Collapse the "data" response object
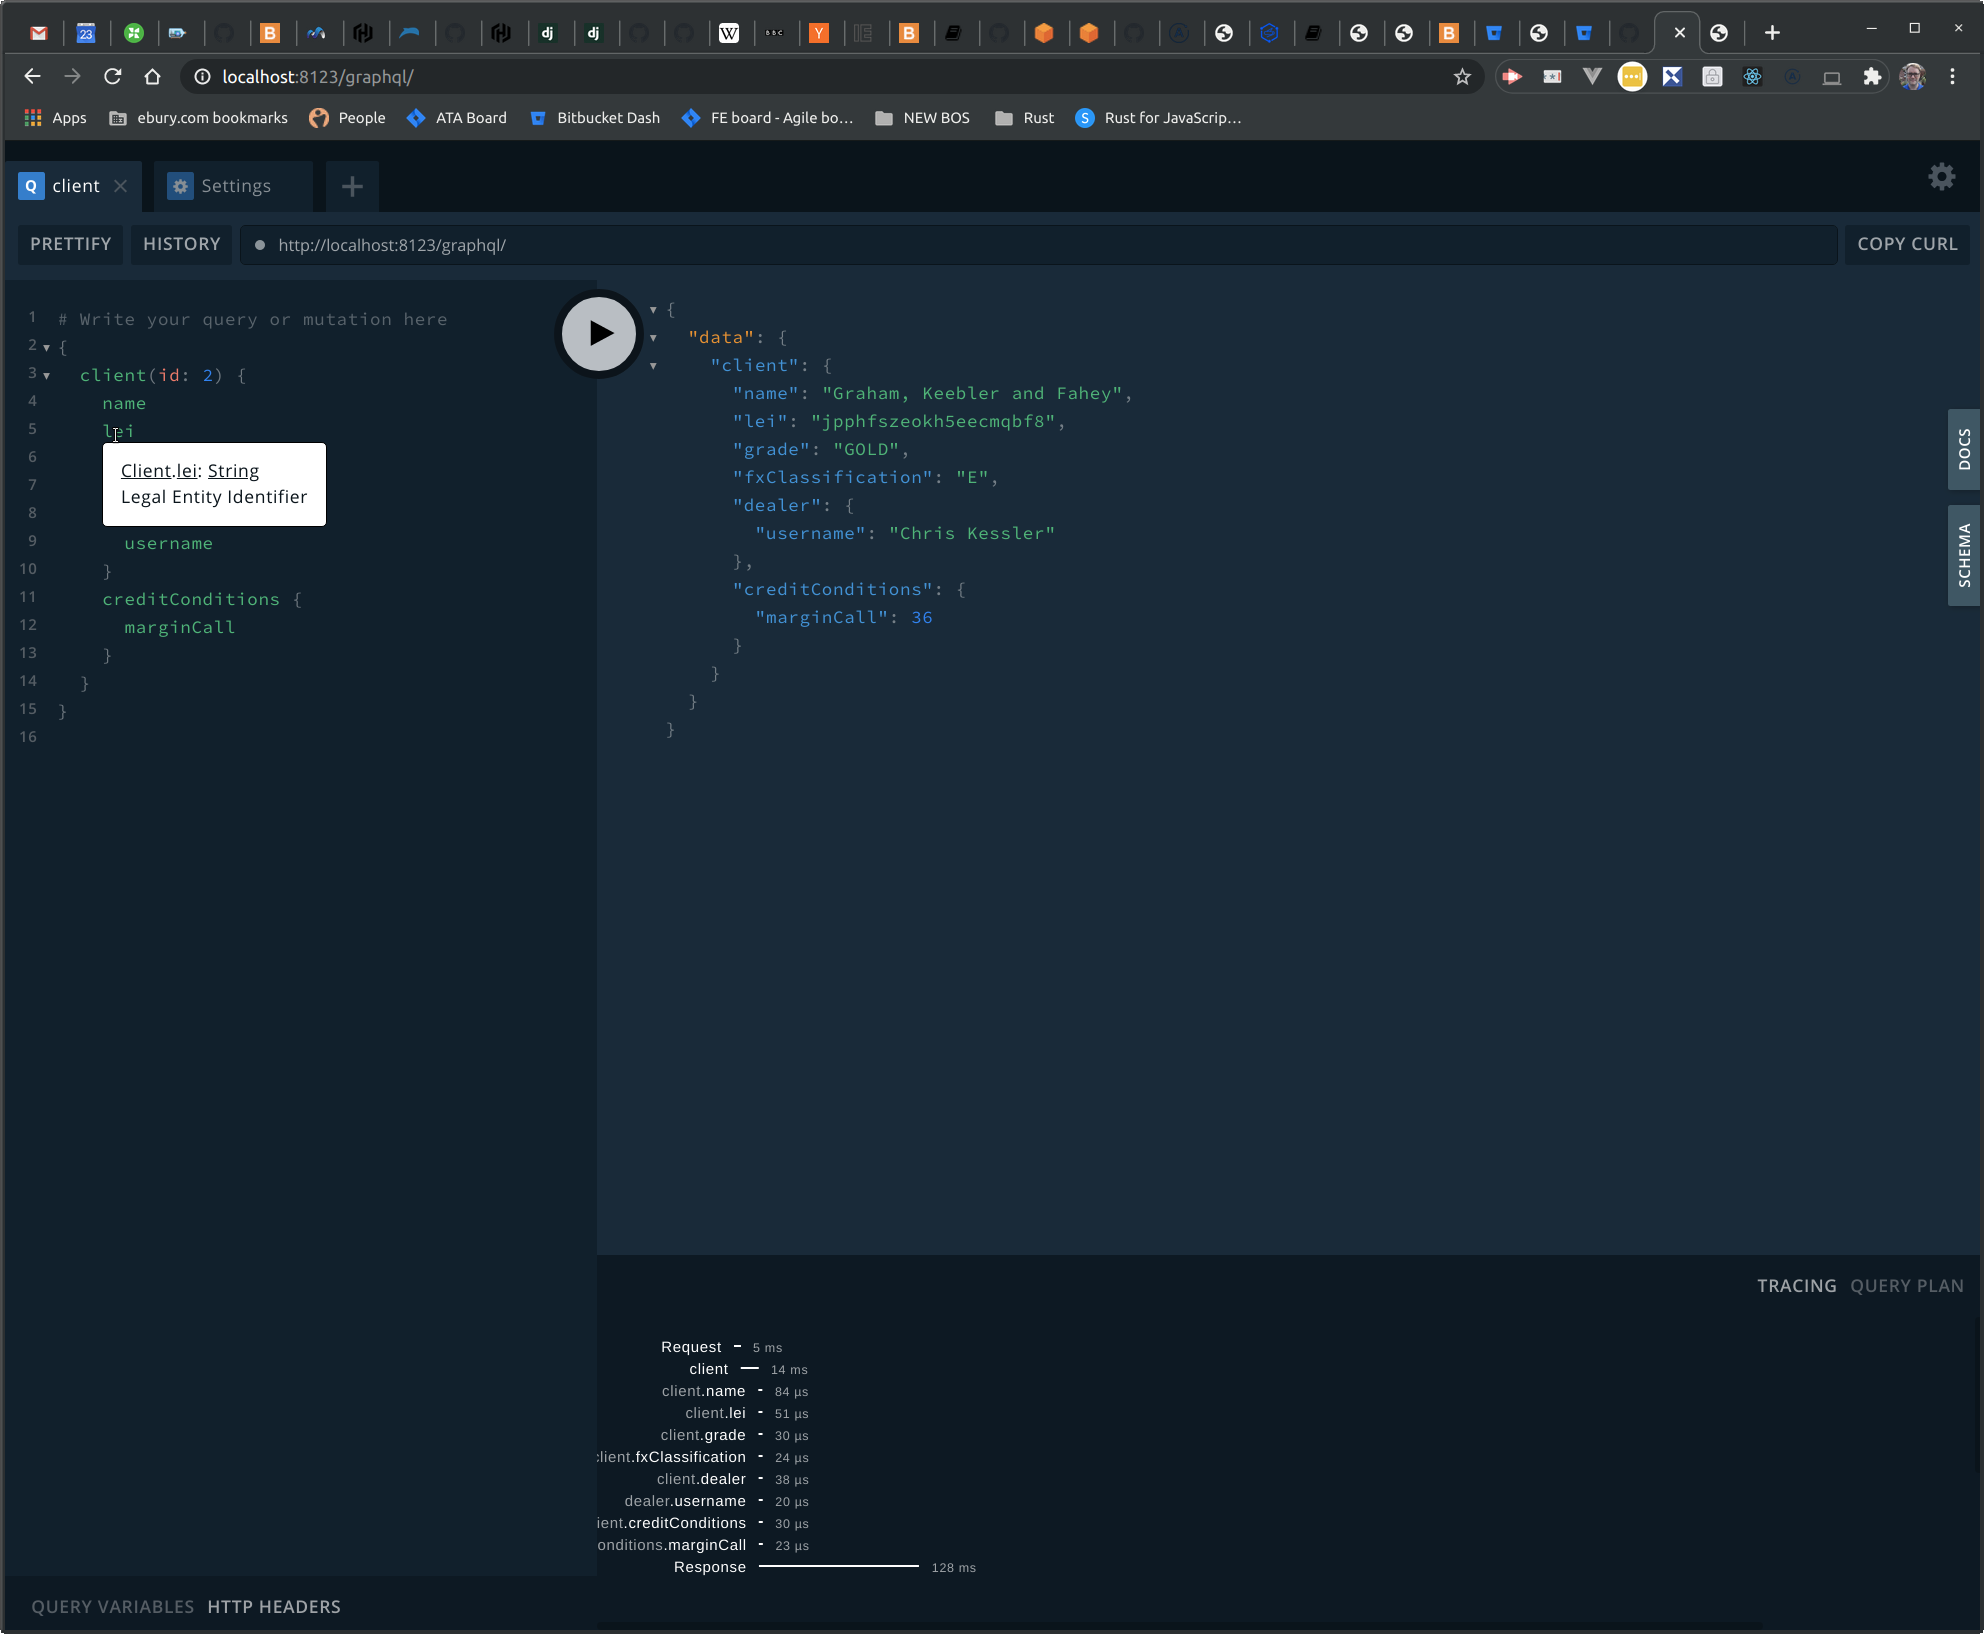Image resolution: width=1984 pixels, height=1634 pixels. pos(653,338)
